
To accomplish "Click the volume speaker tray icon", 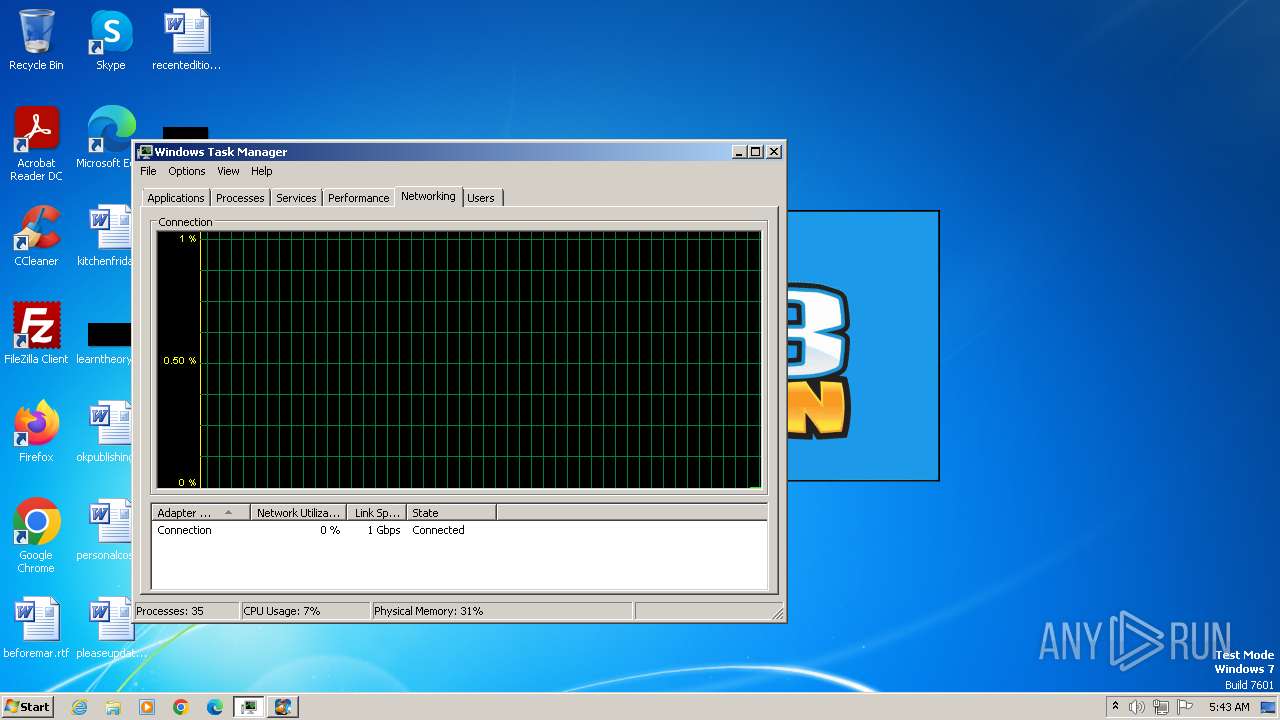I will [1137, 707].
